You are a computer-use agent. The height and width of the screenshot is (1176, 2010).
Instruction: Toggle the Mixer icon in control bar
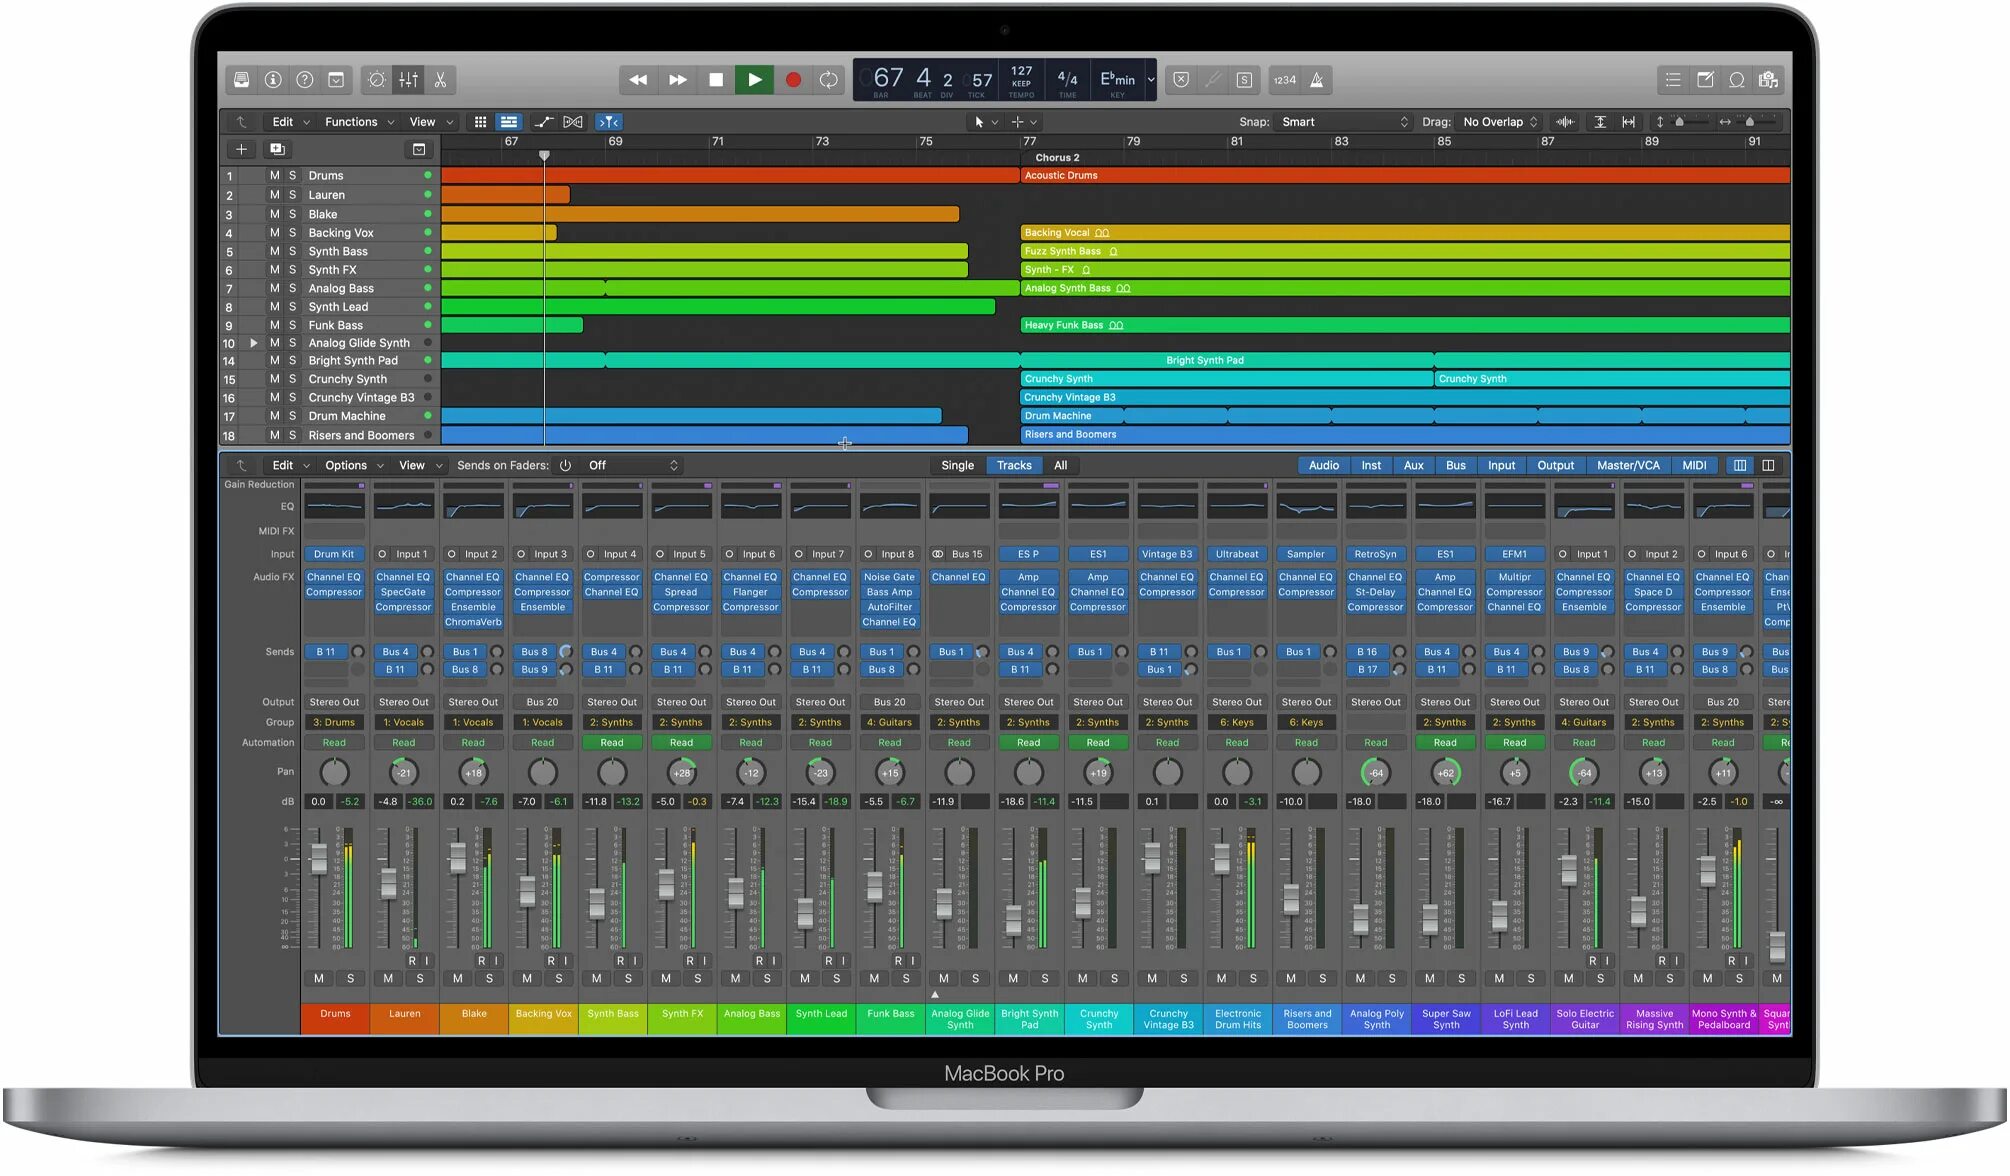(x=408, y=80)
